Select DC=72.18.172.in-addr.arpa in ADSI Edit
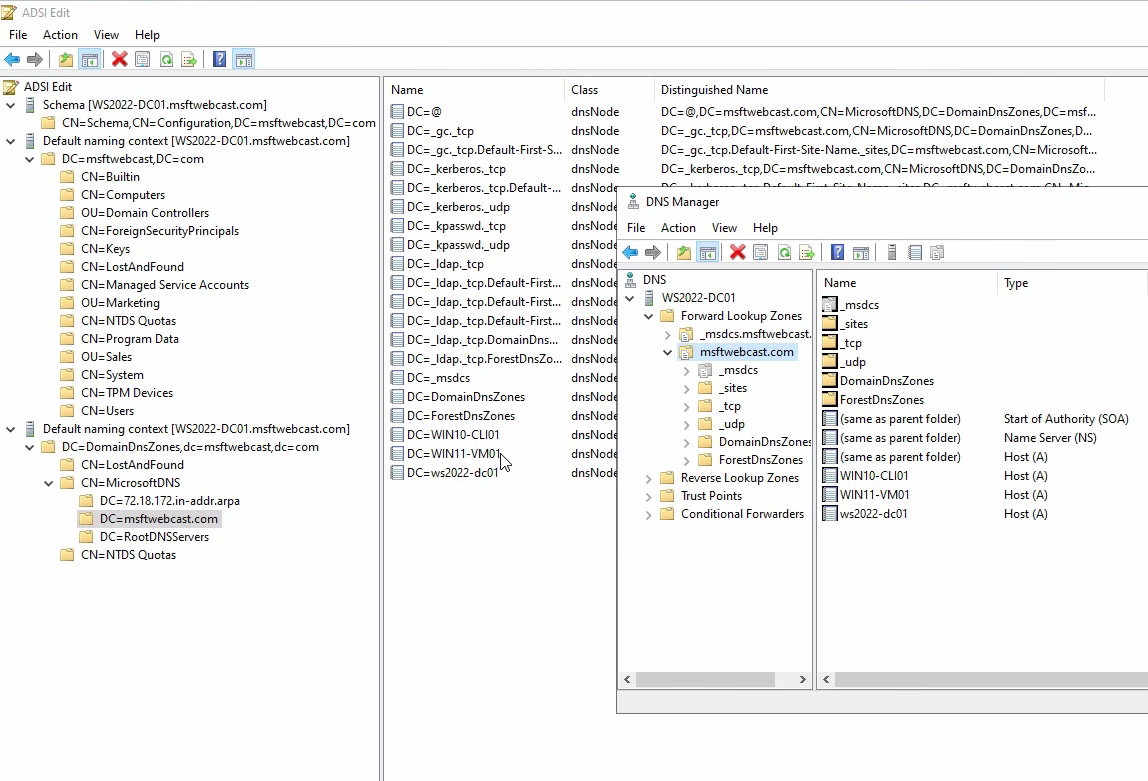This screenshot has width=1148, height=781. (170, 501)
